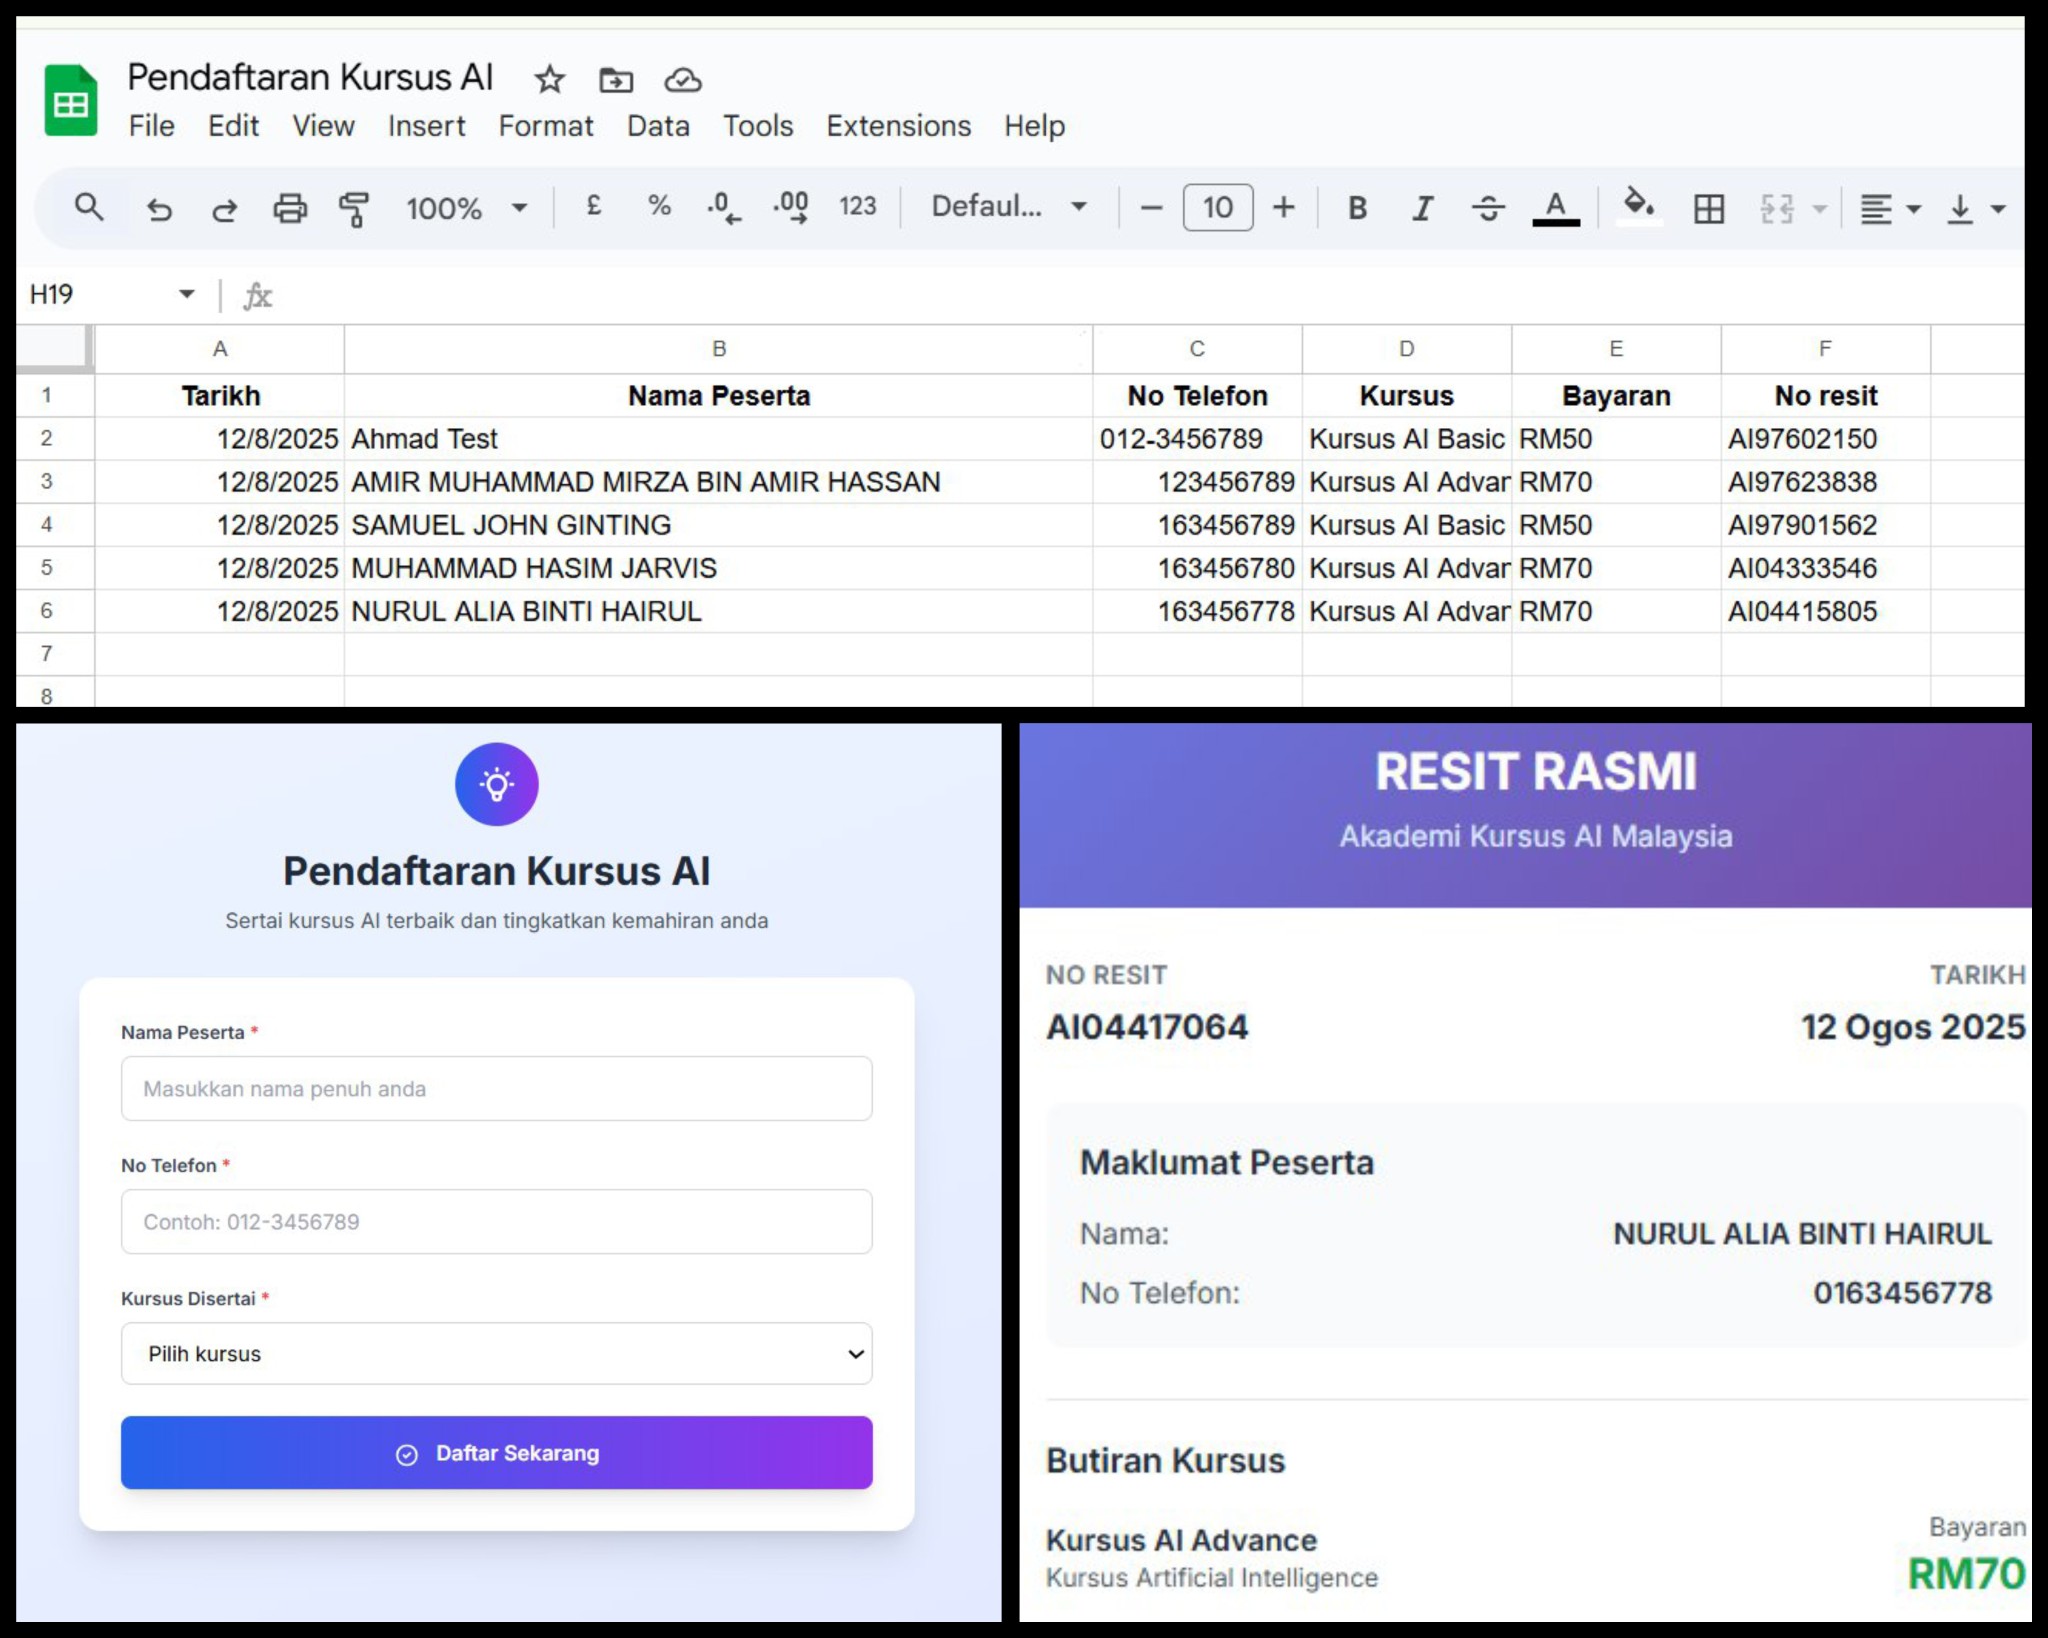Image resolution: width=2048 pixels, height=1638 pixels.
Task: Toggle strikethrough formatting
Action: 1488,208
